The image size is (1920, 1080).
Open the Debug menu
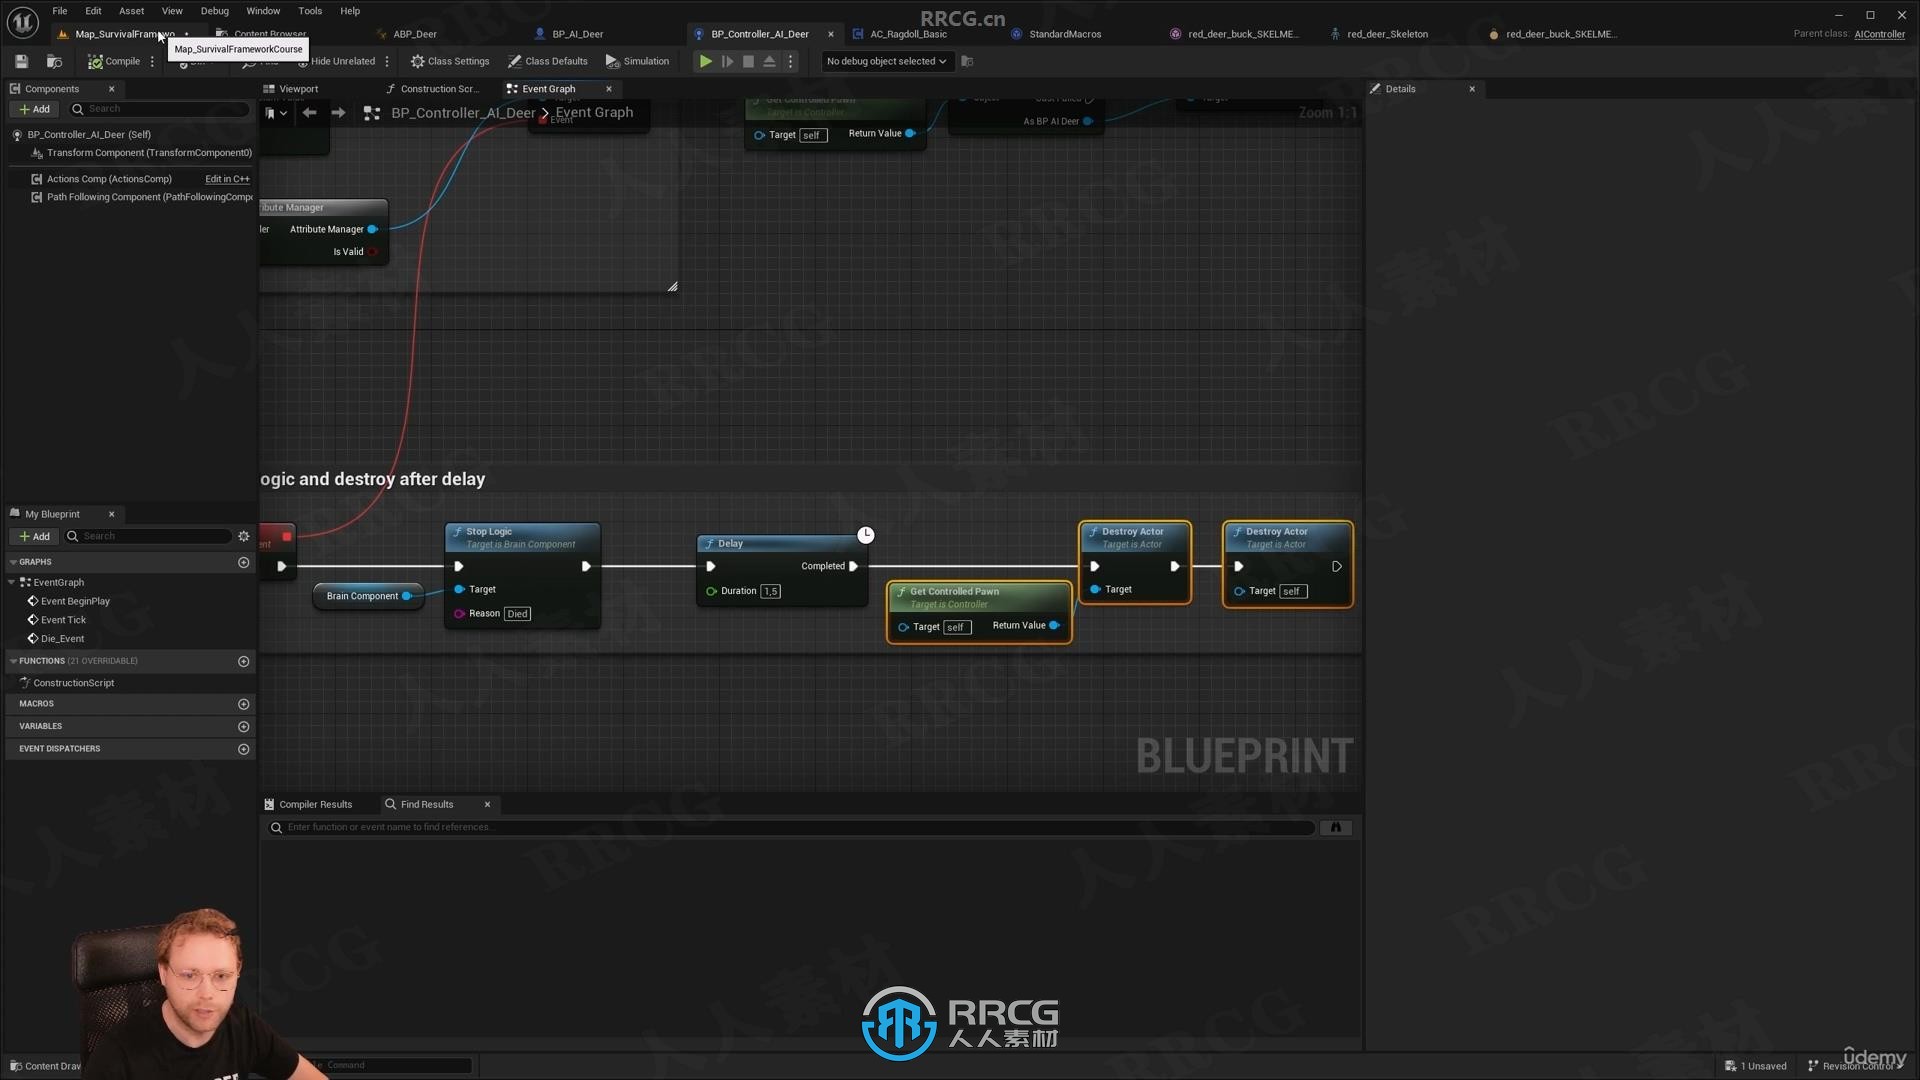(x=215, y=11)
